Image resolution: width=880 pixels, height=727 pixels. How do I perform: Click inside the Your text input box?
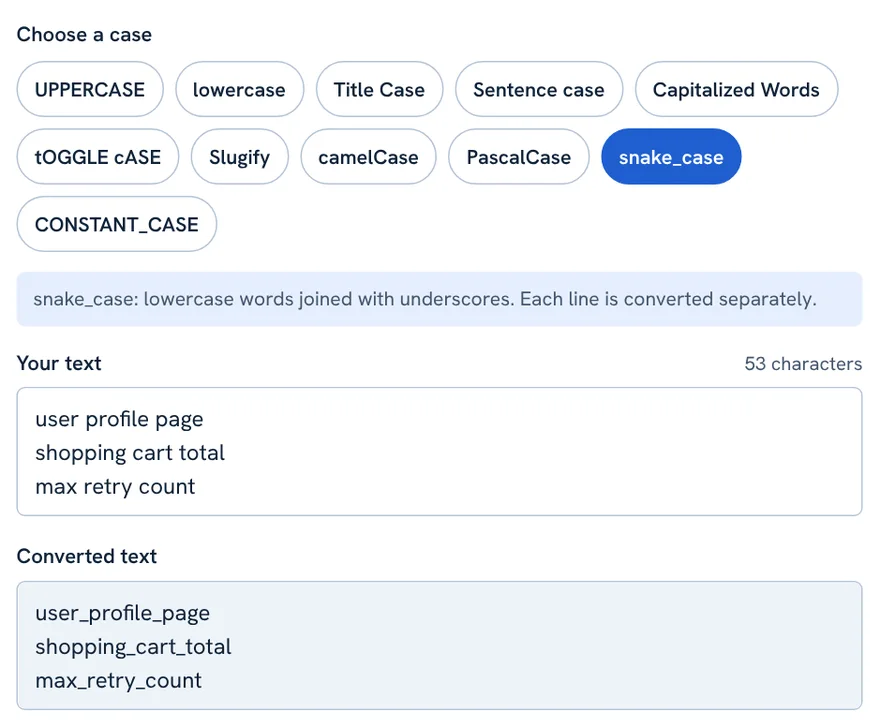click(x=439, y=451)
